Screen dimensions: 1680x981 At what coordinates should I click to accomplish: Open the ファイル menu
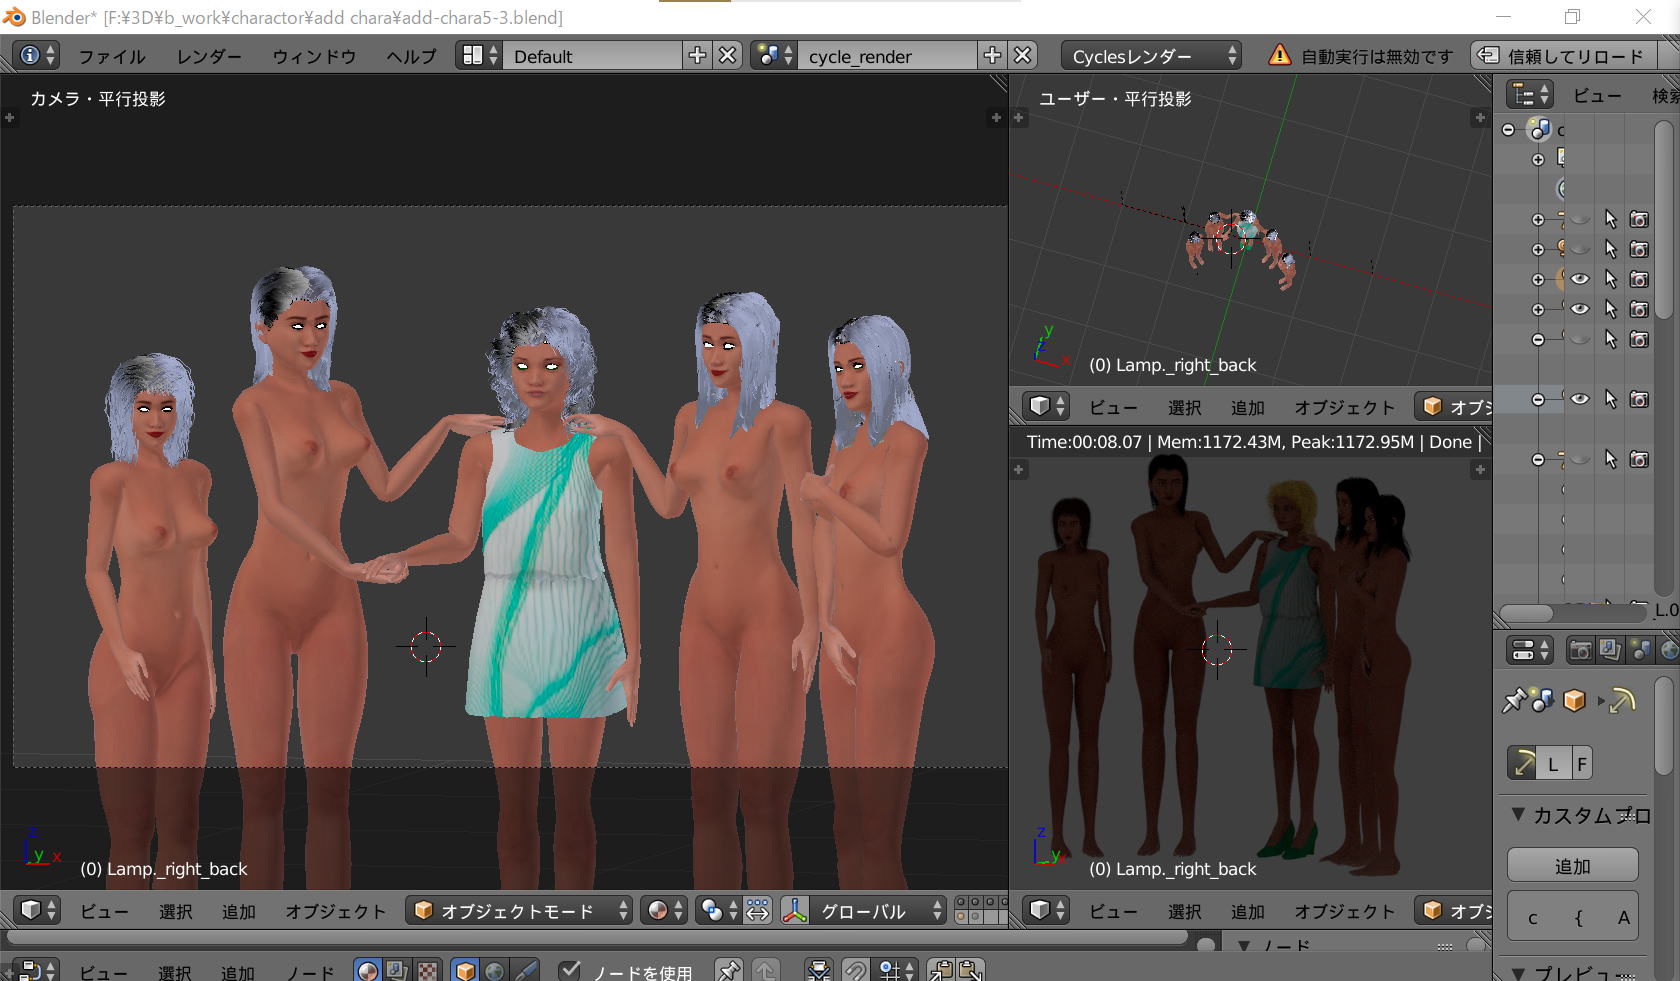111,57
